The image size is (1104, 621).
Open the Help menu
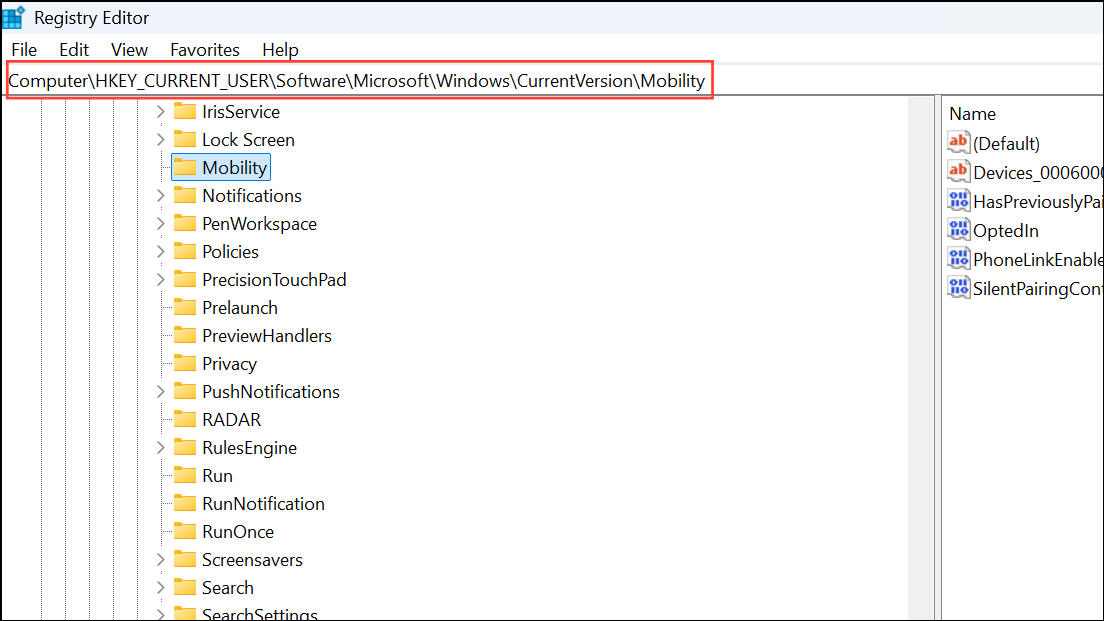point(280,50)
